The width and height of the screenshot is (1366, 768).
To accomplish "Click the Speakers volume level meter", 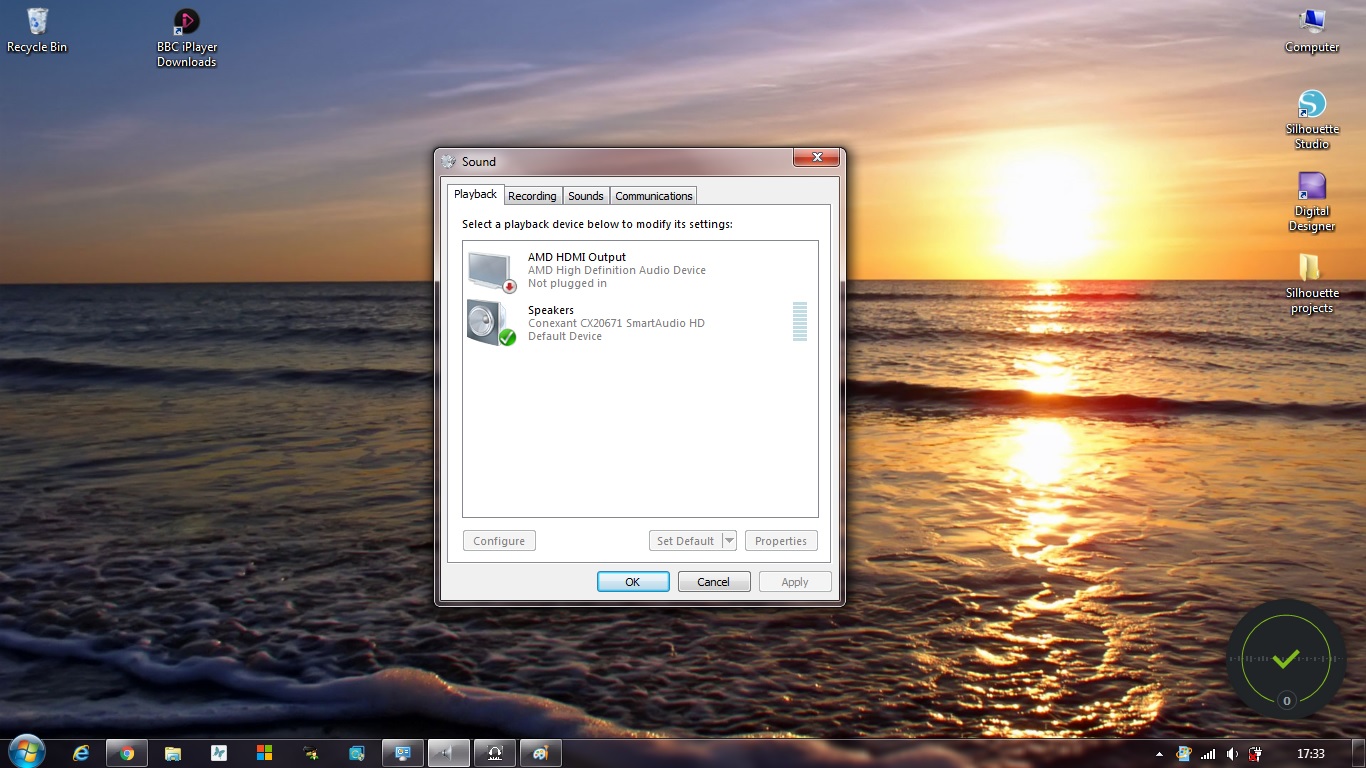I will coord(799,322).
